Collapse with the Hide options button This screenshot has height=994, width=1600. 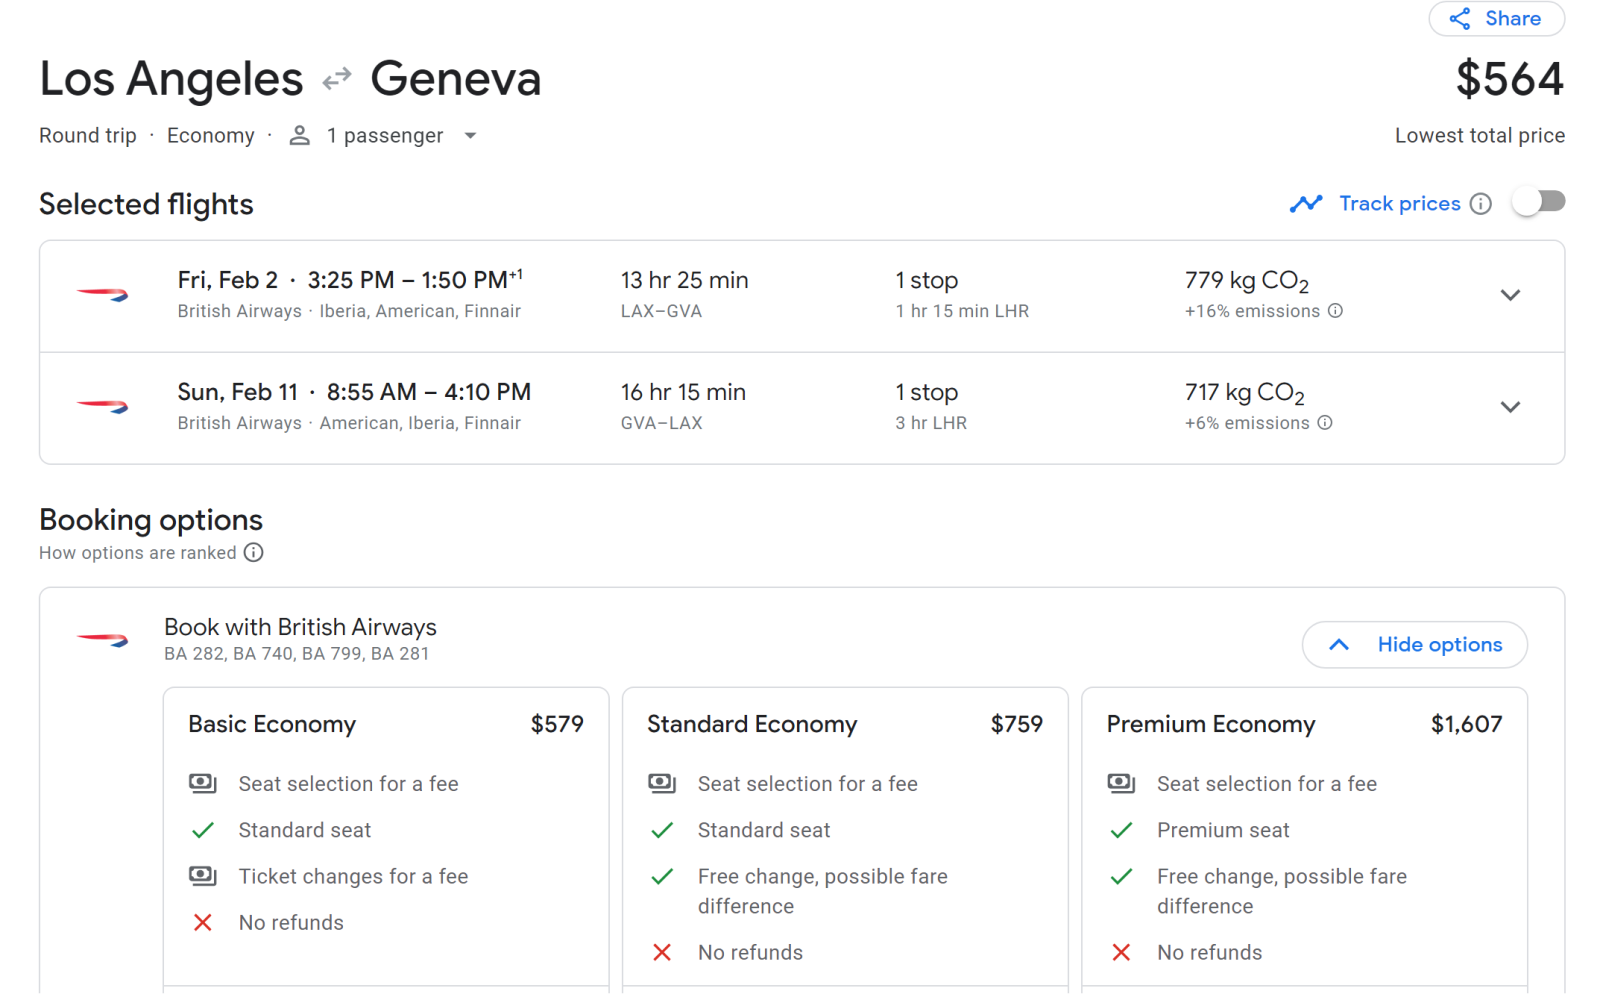(1414, 645)
